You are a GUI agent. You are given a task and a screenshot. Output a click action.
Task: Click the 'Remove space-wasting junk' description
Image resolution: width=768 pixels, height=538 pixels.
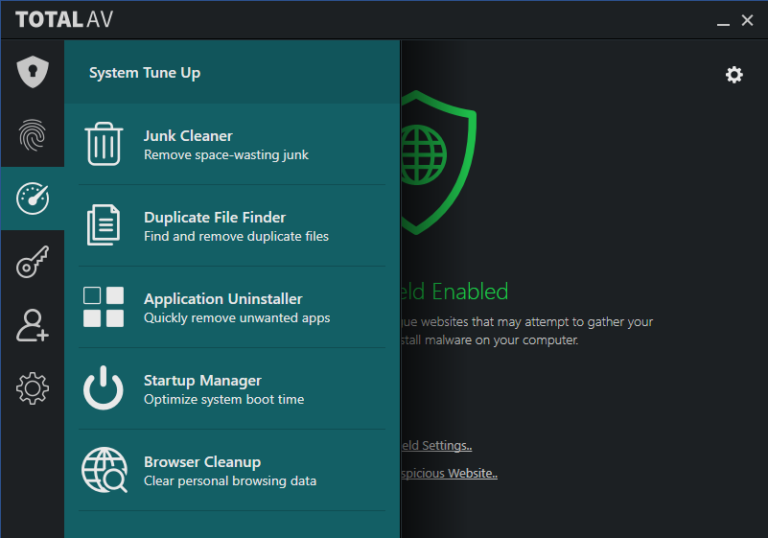tap(226, 155)
